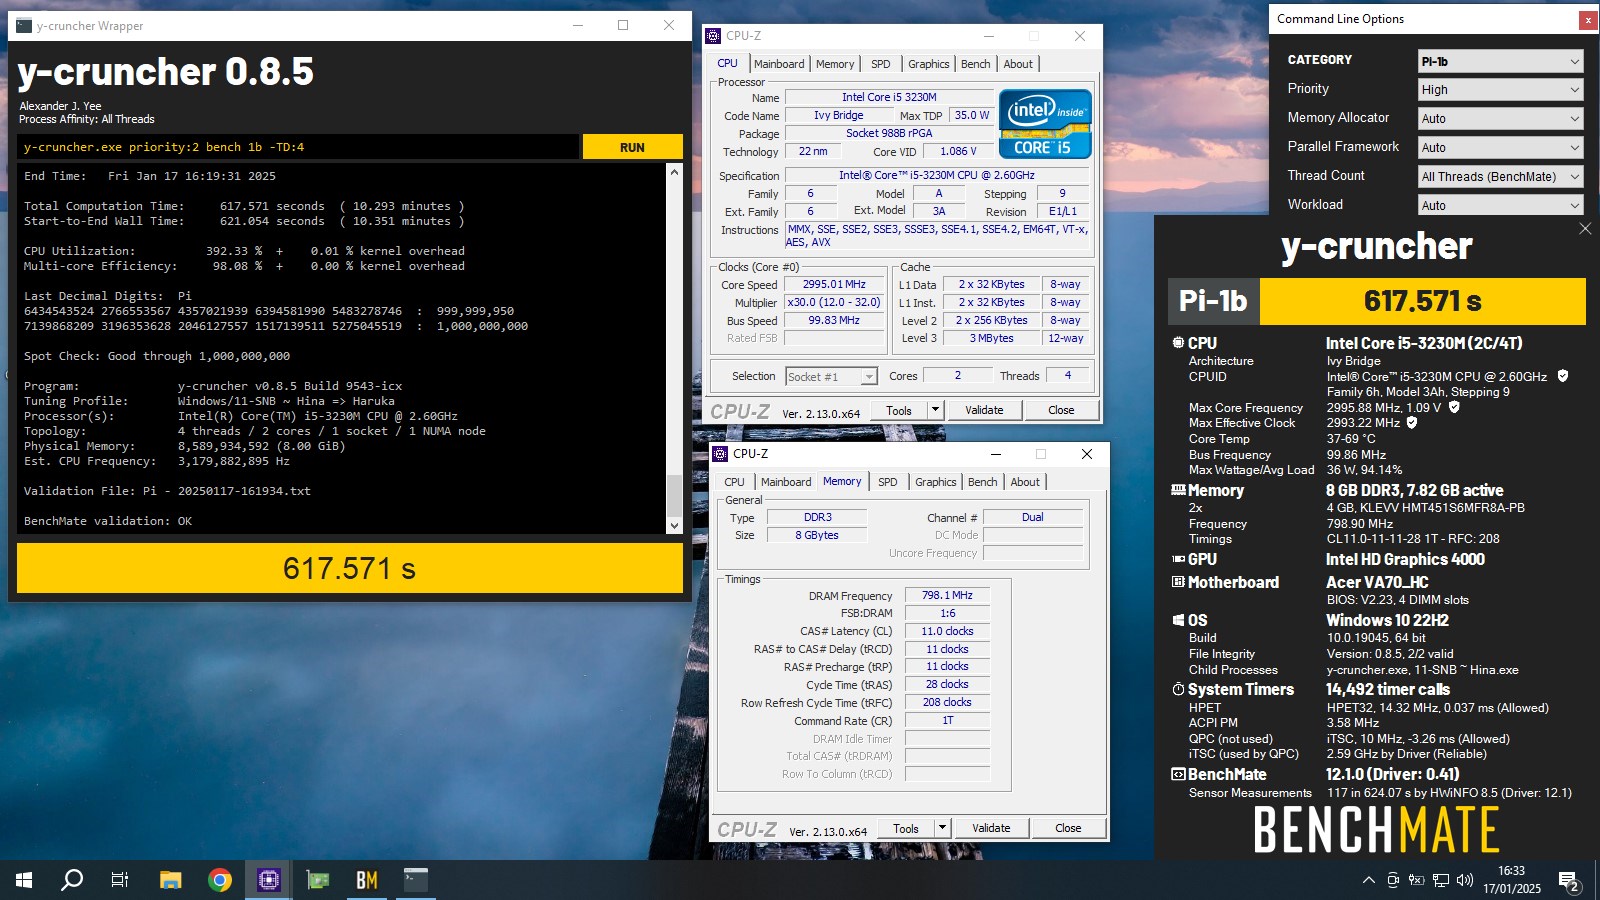1600x900 pixels.
Task: Show hidden system tray icons
Action: 1368,880
